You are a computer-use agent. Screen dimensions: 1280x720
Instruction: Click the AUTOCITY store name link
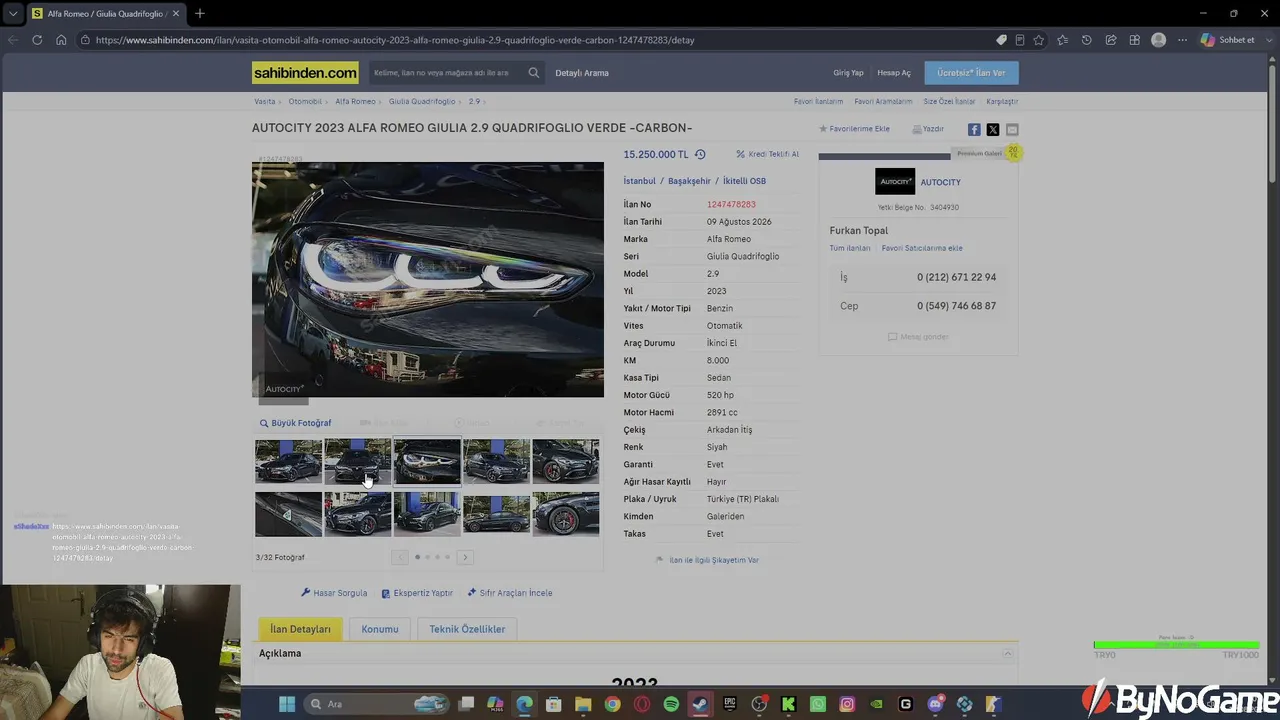pyautogui.click(x=940, y=182)
